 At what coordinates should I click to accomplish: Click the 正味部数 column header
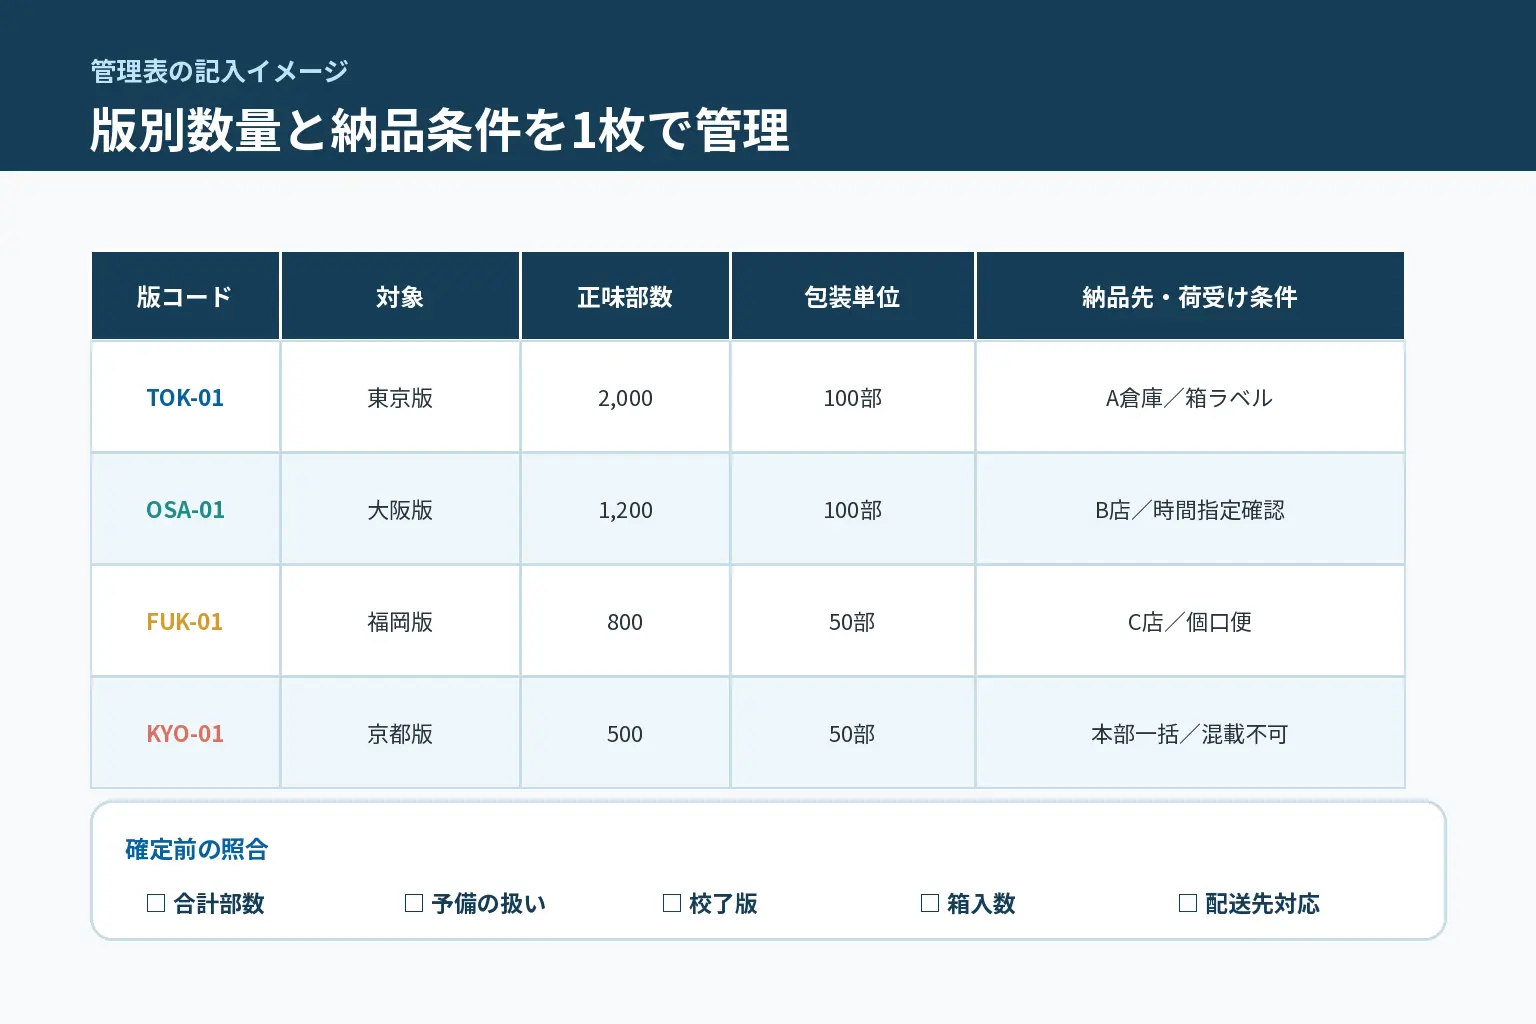[625, 297]
